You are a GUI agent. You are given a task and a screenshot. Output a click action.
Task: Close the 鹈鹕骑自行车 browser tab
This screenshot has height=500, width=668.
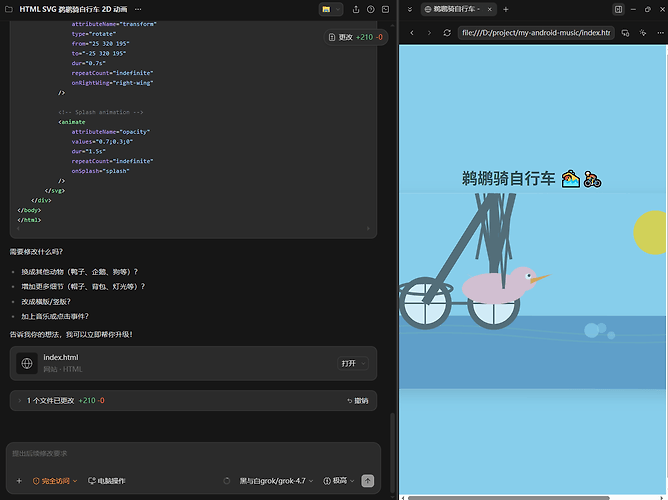[489, 9]
